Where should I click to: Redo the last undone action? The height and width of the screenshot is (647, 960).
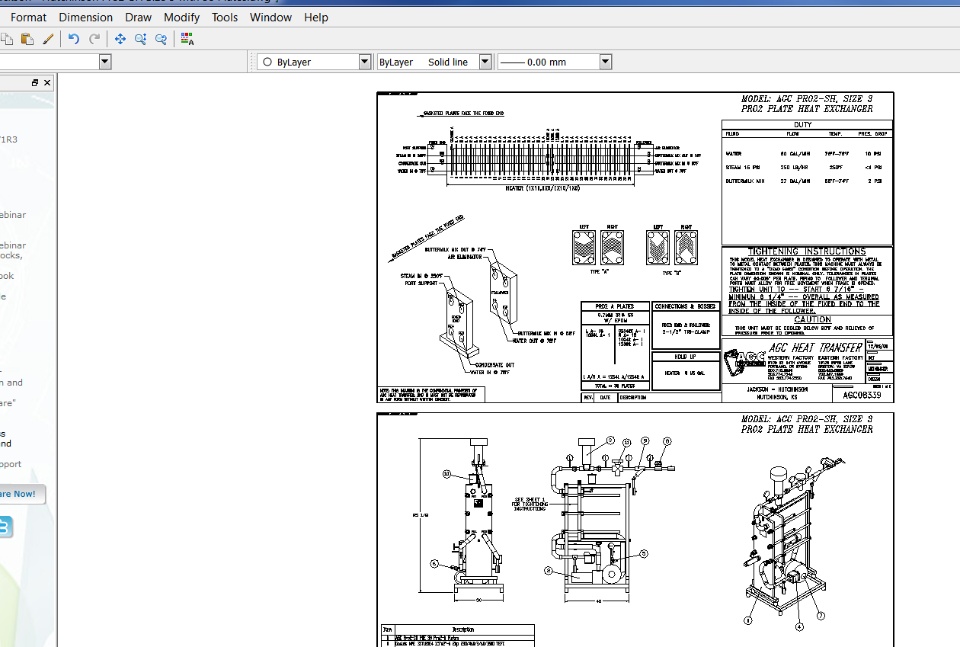click(94, 39)
